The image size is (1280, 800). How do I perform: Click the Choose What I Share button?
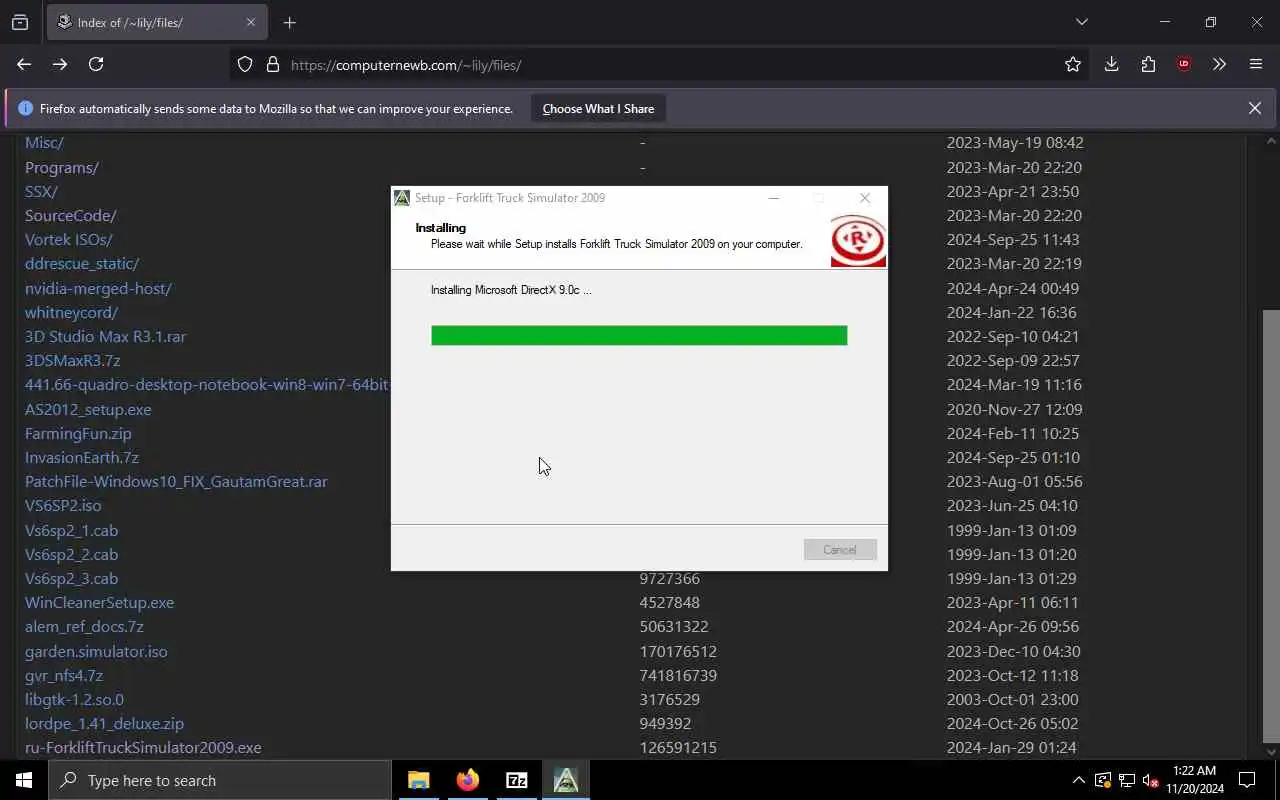click(598, 109)
